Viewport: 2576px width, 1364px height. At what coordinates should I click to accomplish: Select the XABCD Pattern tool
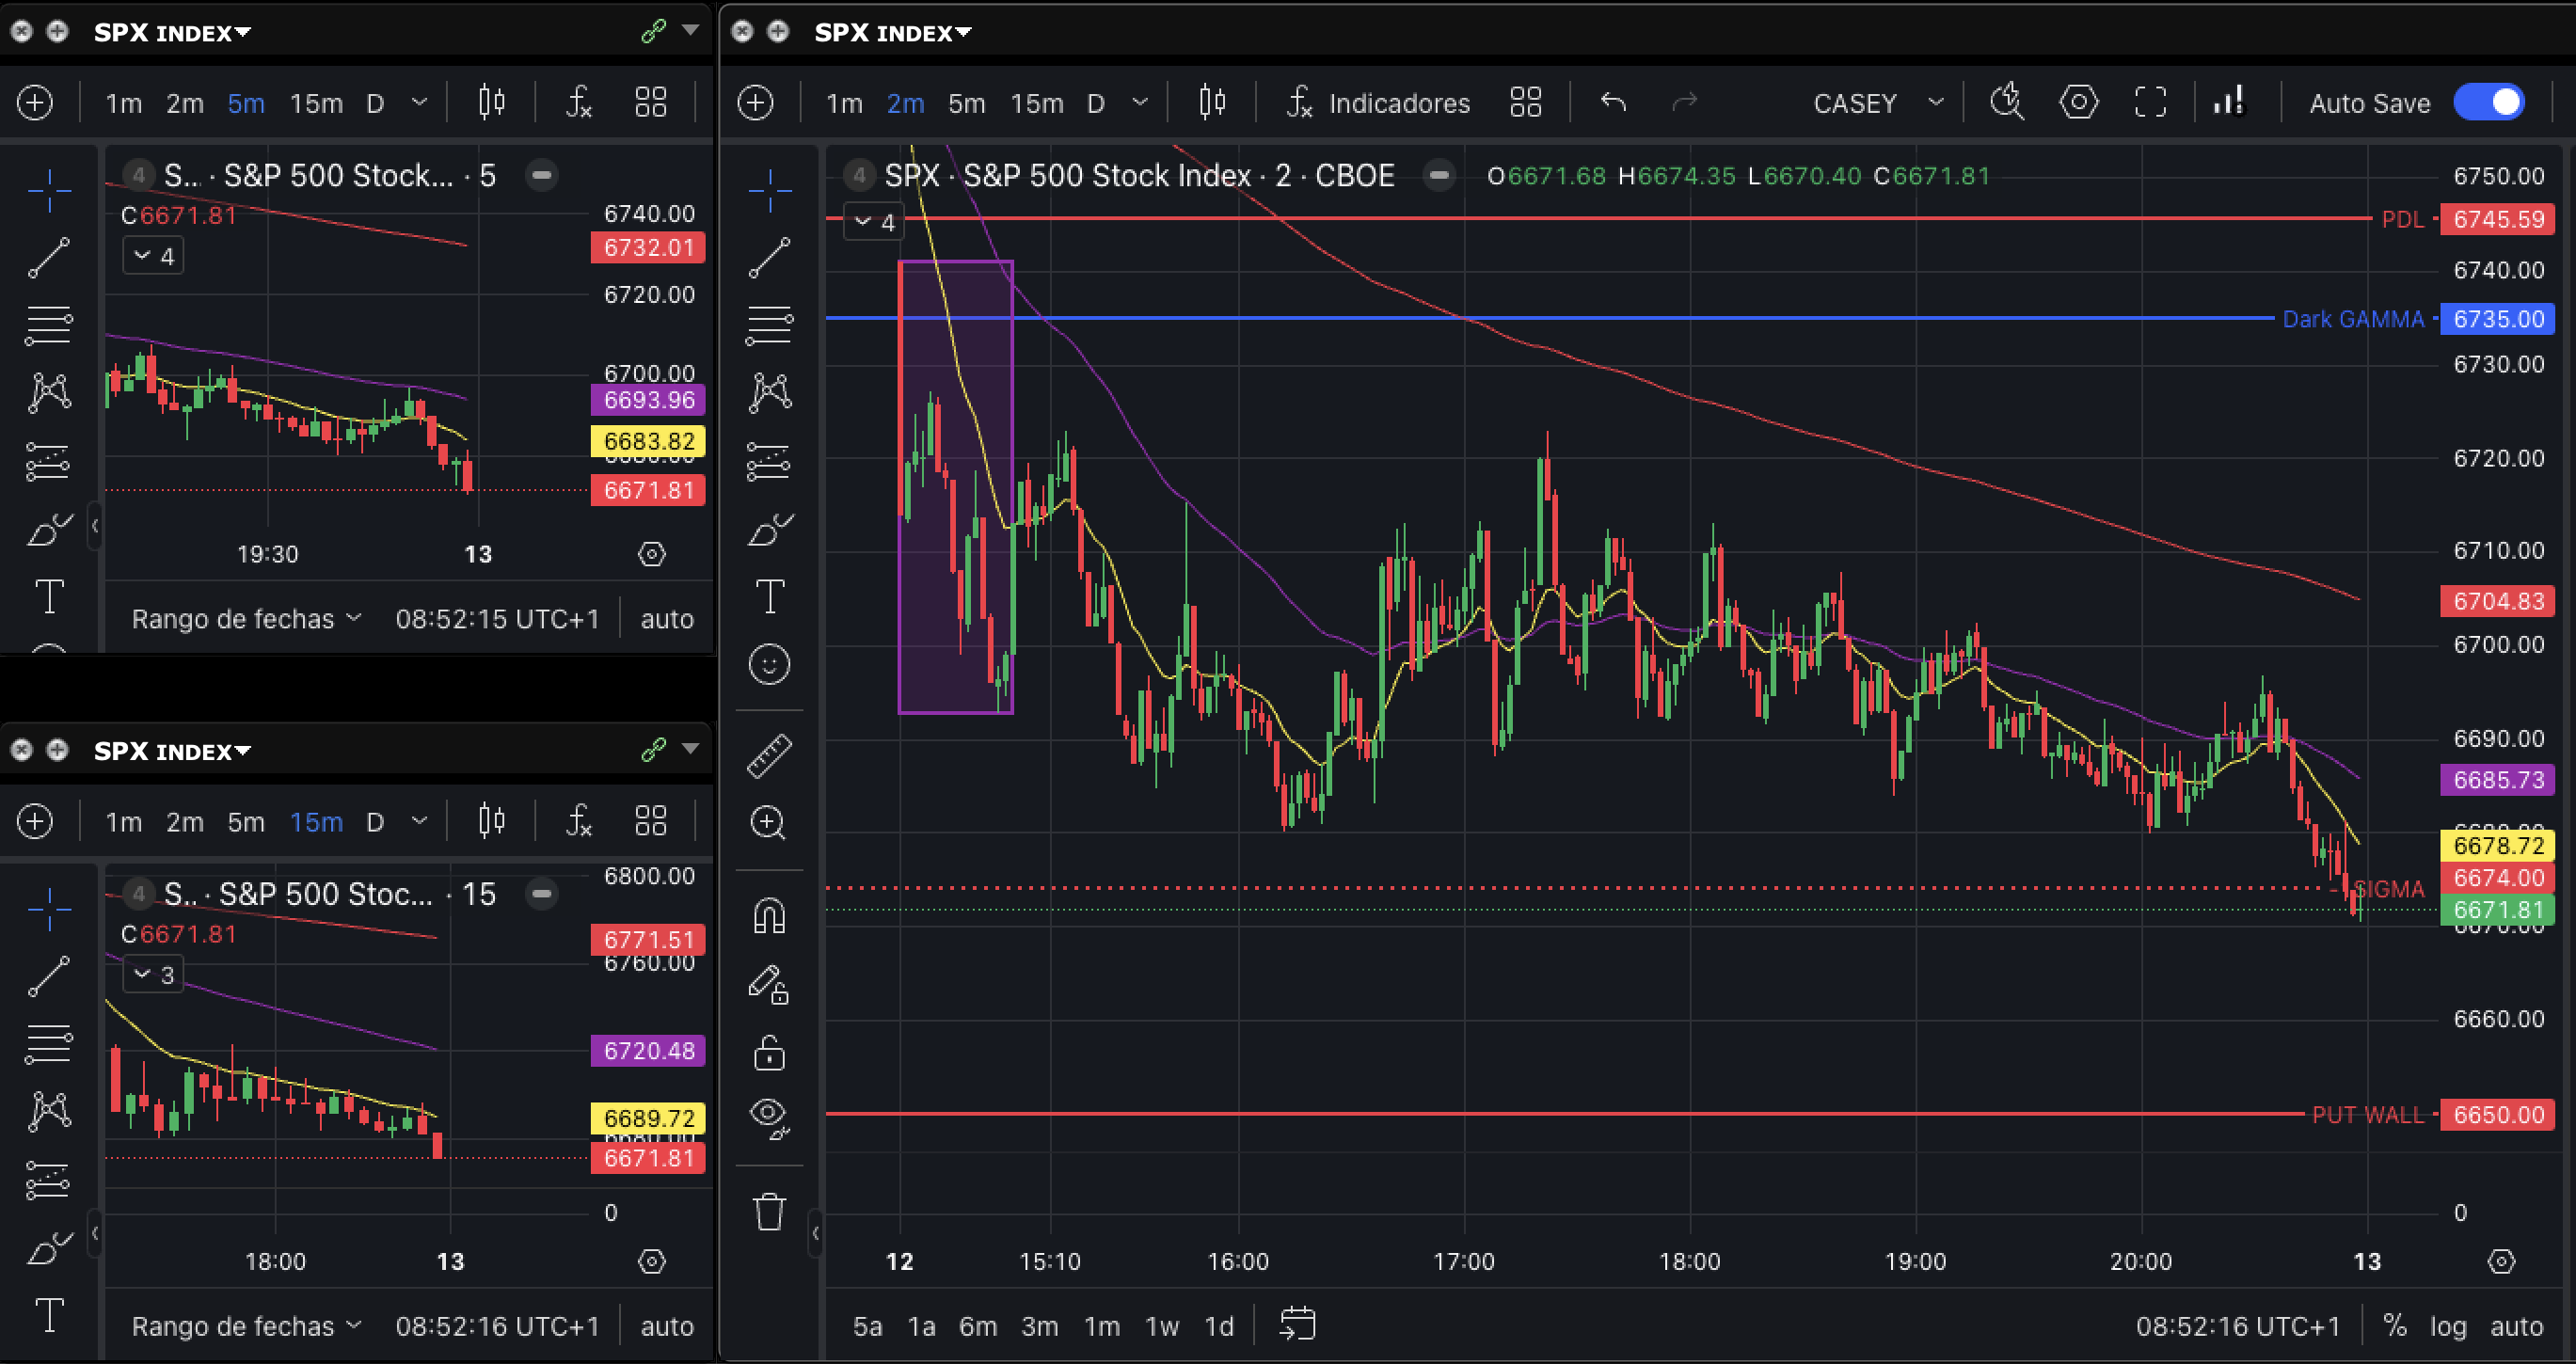(770, 393)
